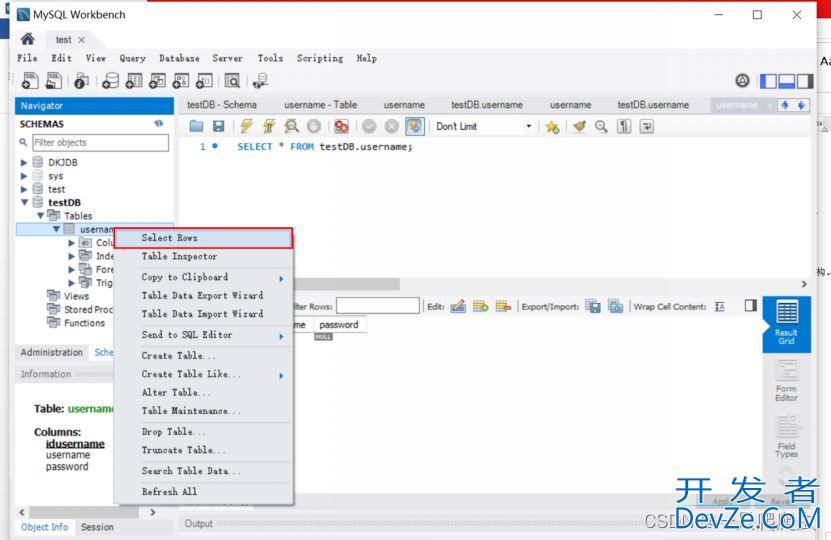Viewport: 831px width, 540px height.
Task: Open Session tab
Action: click(97, 527)
